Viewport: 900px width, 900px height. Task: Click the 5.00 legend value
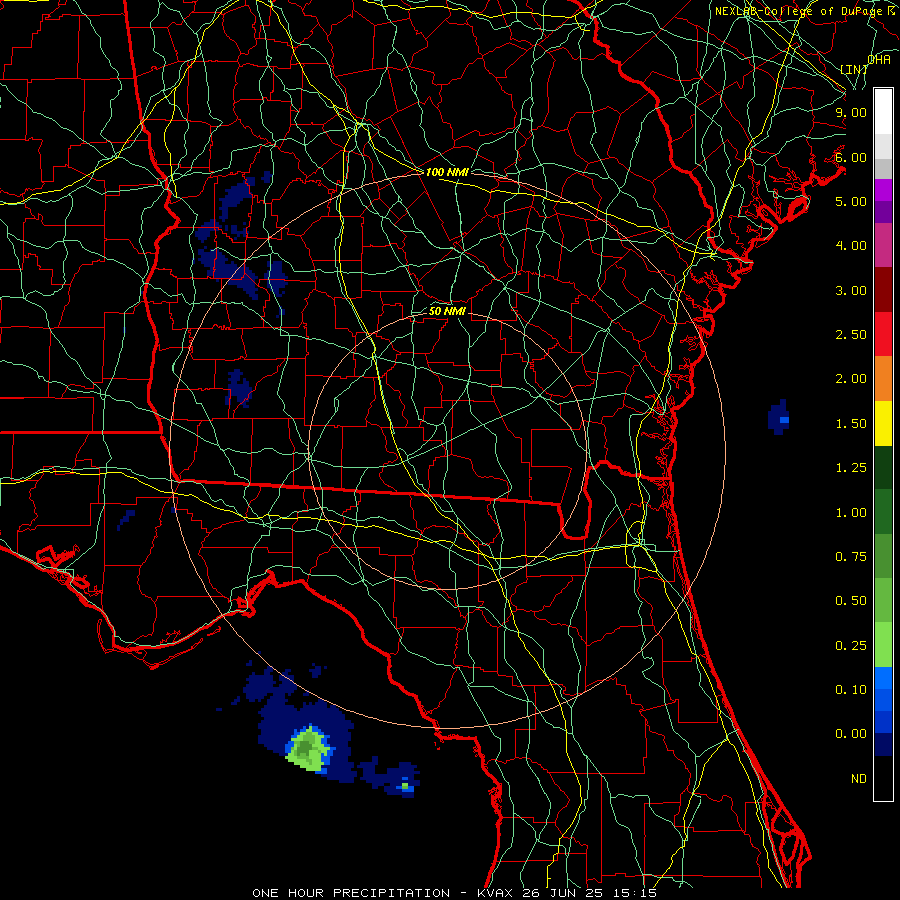(851, 201)
